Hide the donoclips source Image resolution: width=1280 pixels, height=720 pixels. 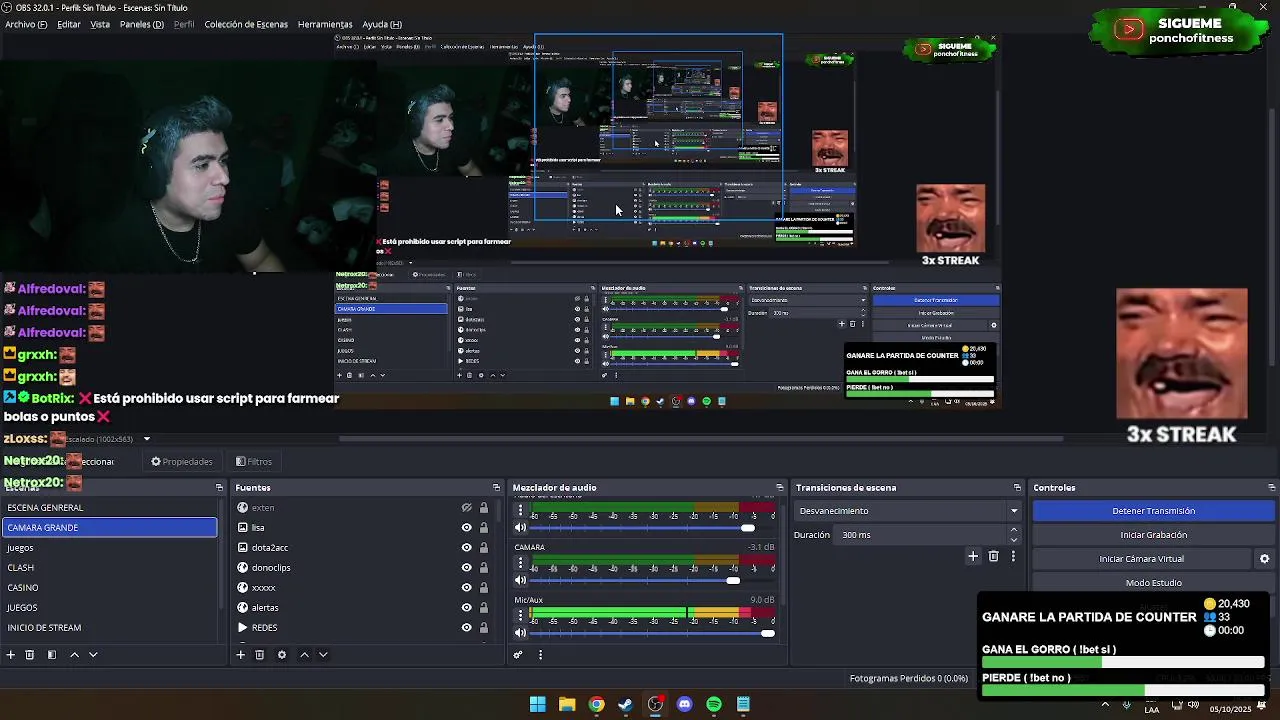click(x=466, y=567)
